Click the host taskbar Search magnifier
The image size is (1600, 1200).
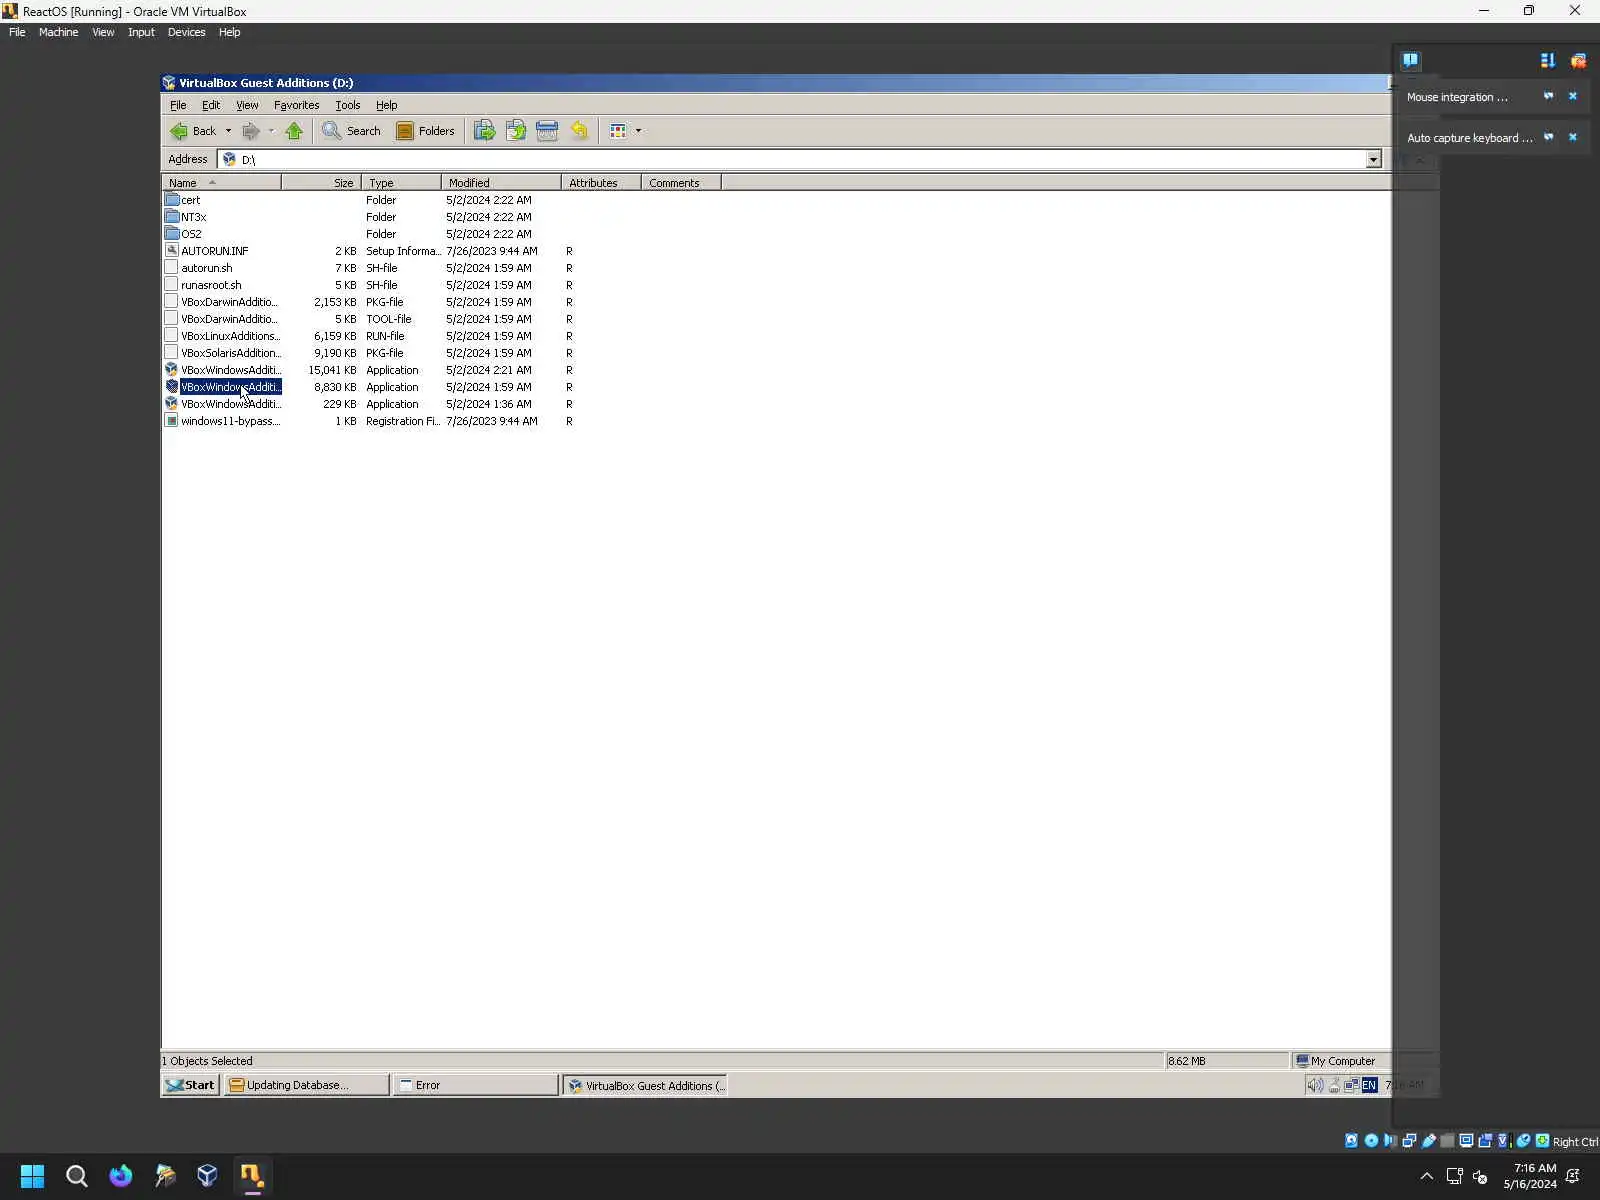click(x=76, y=1176)
